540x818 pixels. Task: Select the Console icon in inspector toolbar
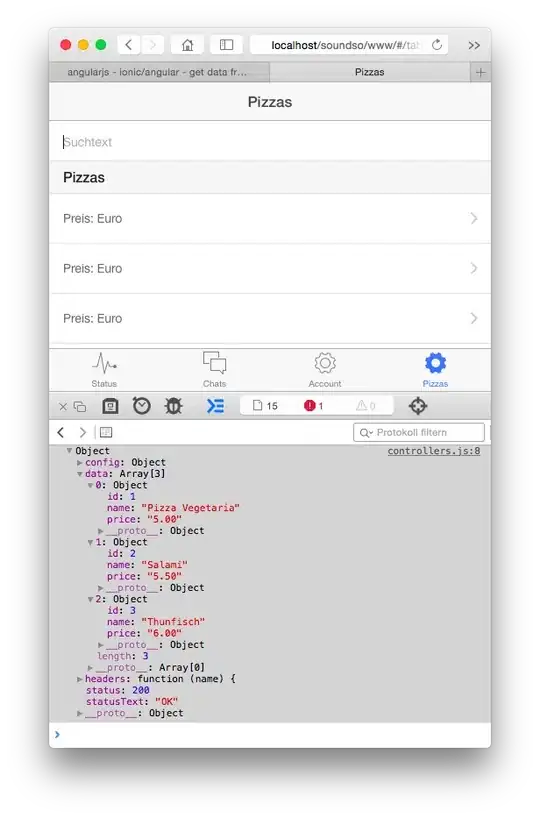(215, 406)
